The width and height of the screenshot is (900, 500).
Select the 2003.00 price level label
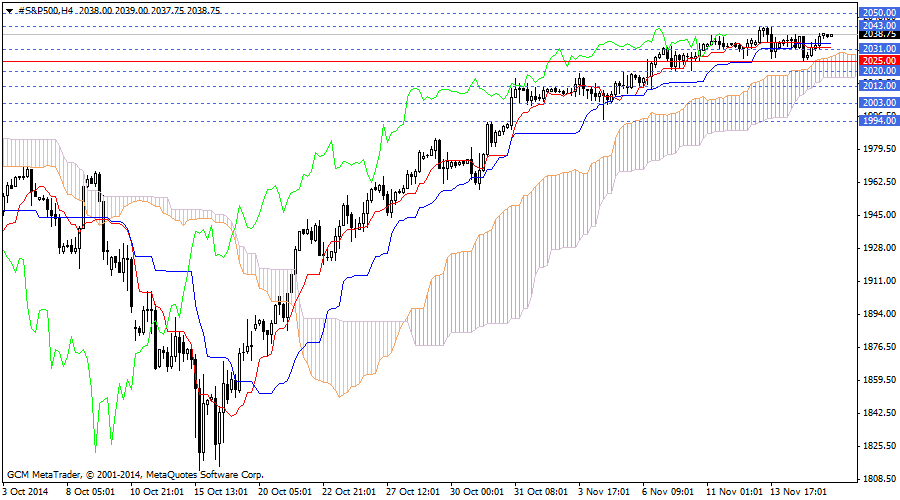pos(879,103)
